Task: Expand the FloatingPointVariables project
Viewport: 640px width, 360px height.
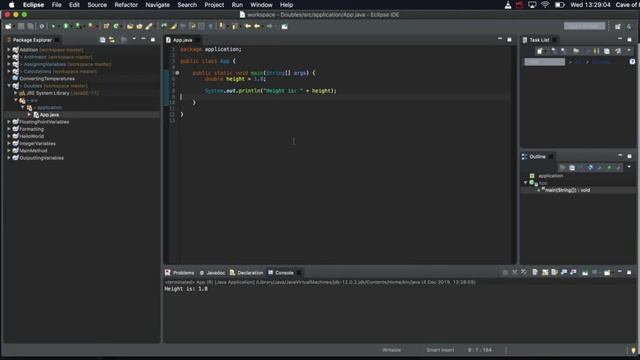Action: (9, 122)
